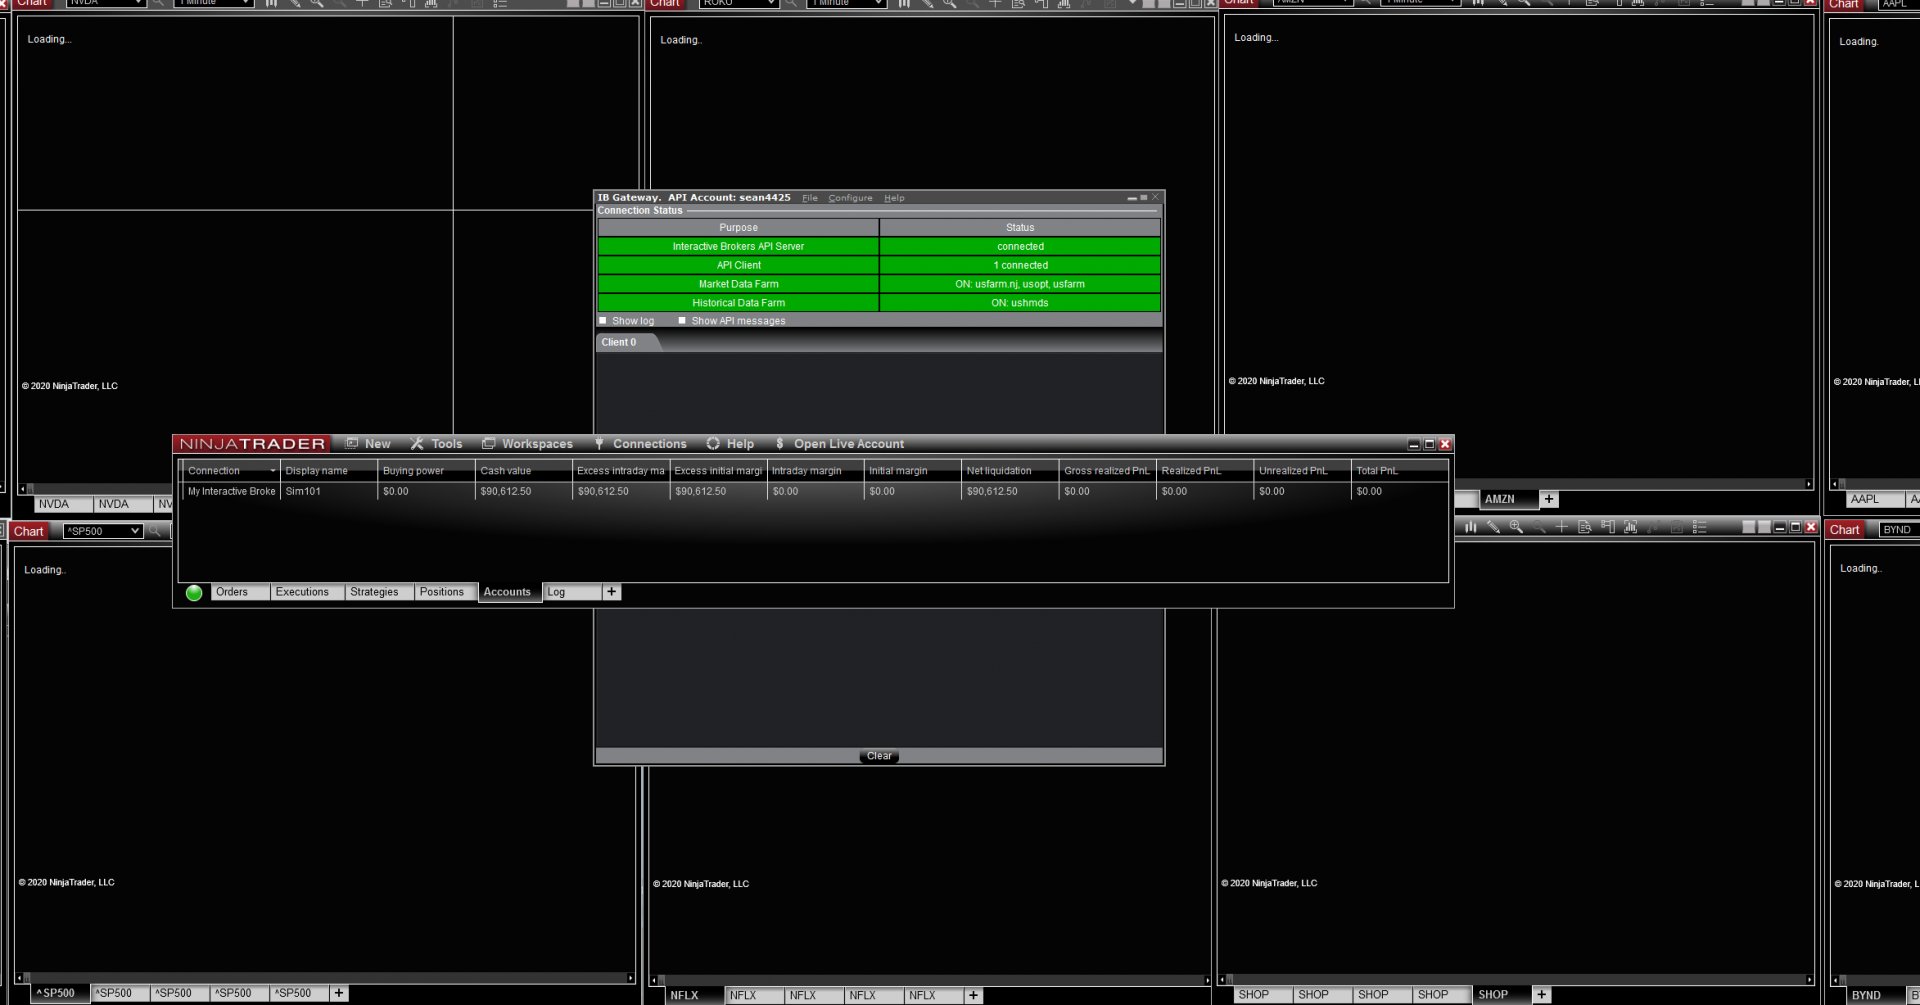The width and height of the screenshot is (1920, 1005).
Task: Click zoom out icon in SHOP chart toolbar
Action: tap(1539, 527)
